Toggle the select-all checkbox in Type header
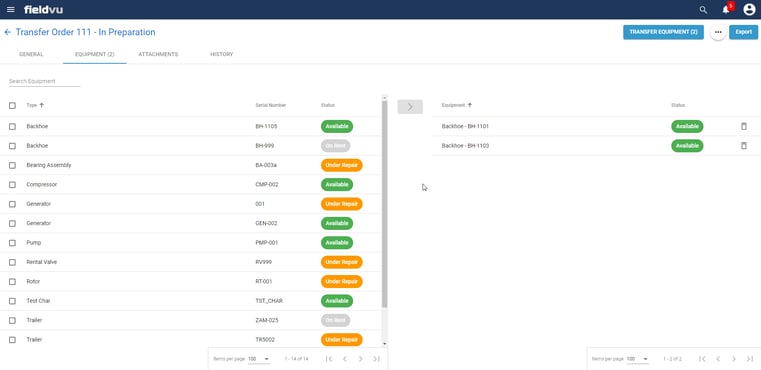 coord(13,105)
